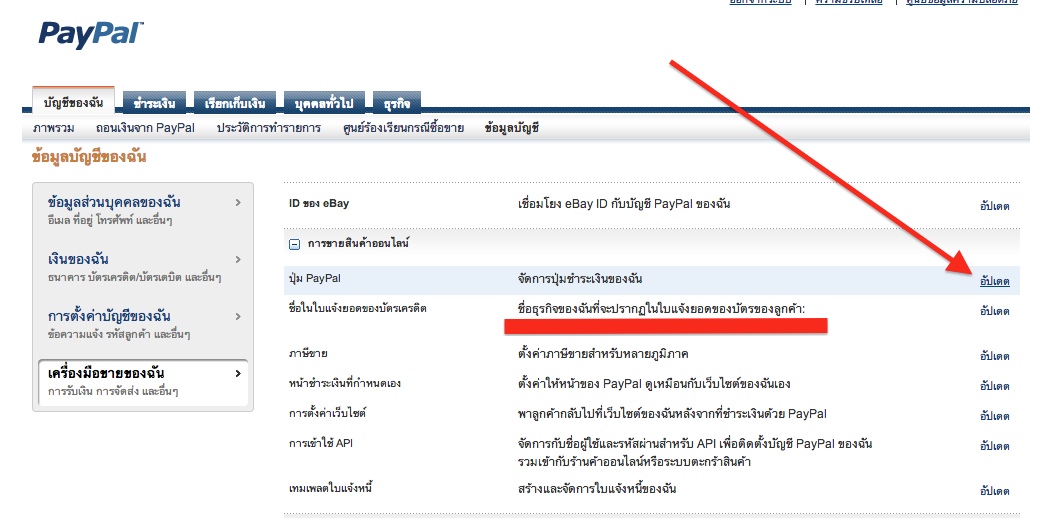Click description สร้างและจัดการใบแจ้งหนี้ของฉัน

(x=596, y=488)
